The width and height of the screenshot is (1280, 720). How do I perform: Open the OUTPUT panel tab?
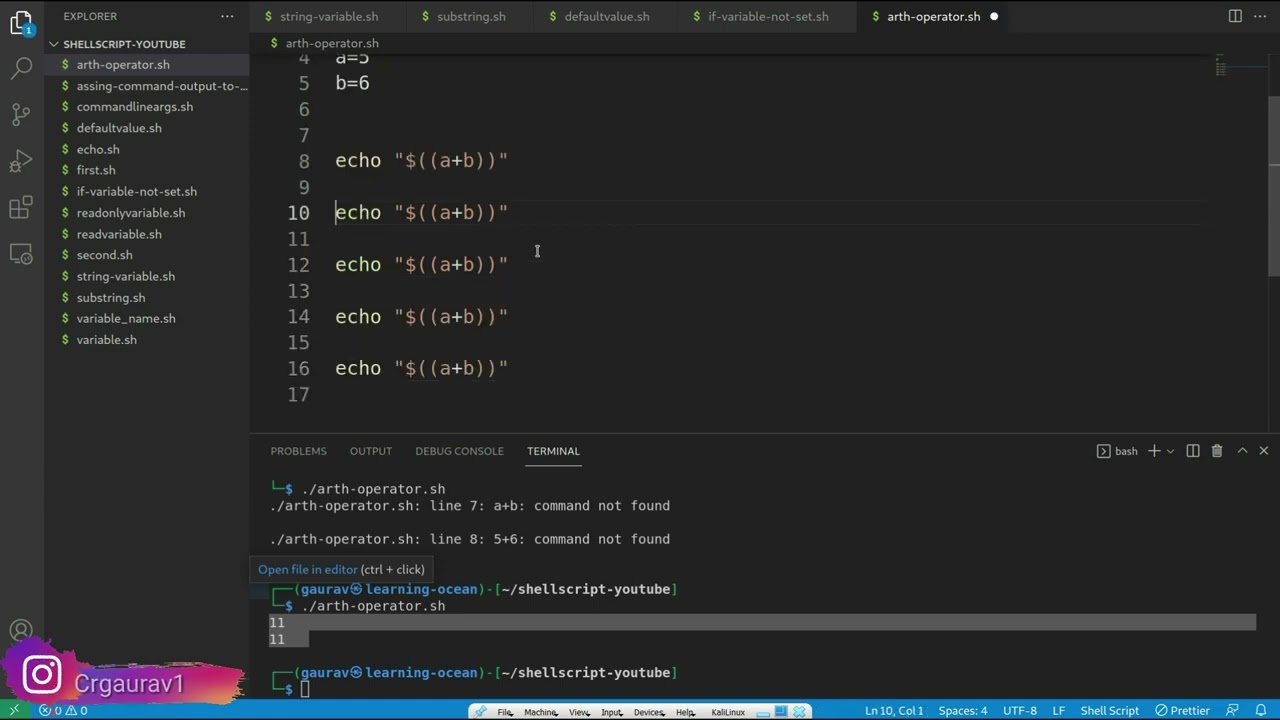click(x=371, y=451)
